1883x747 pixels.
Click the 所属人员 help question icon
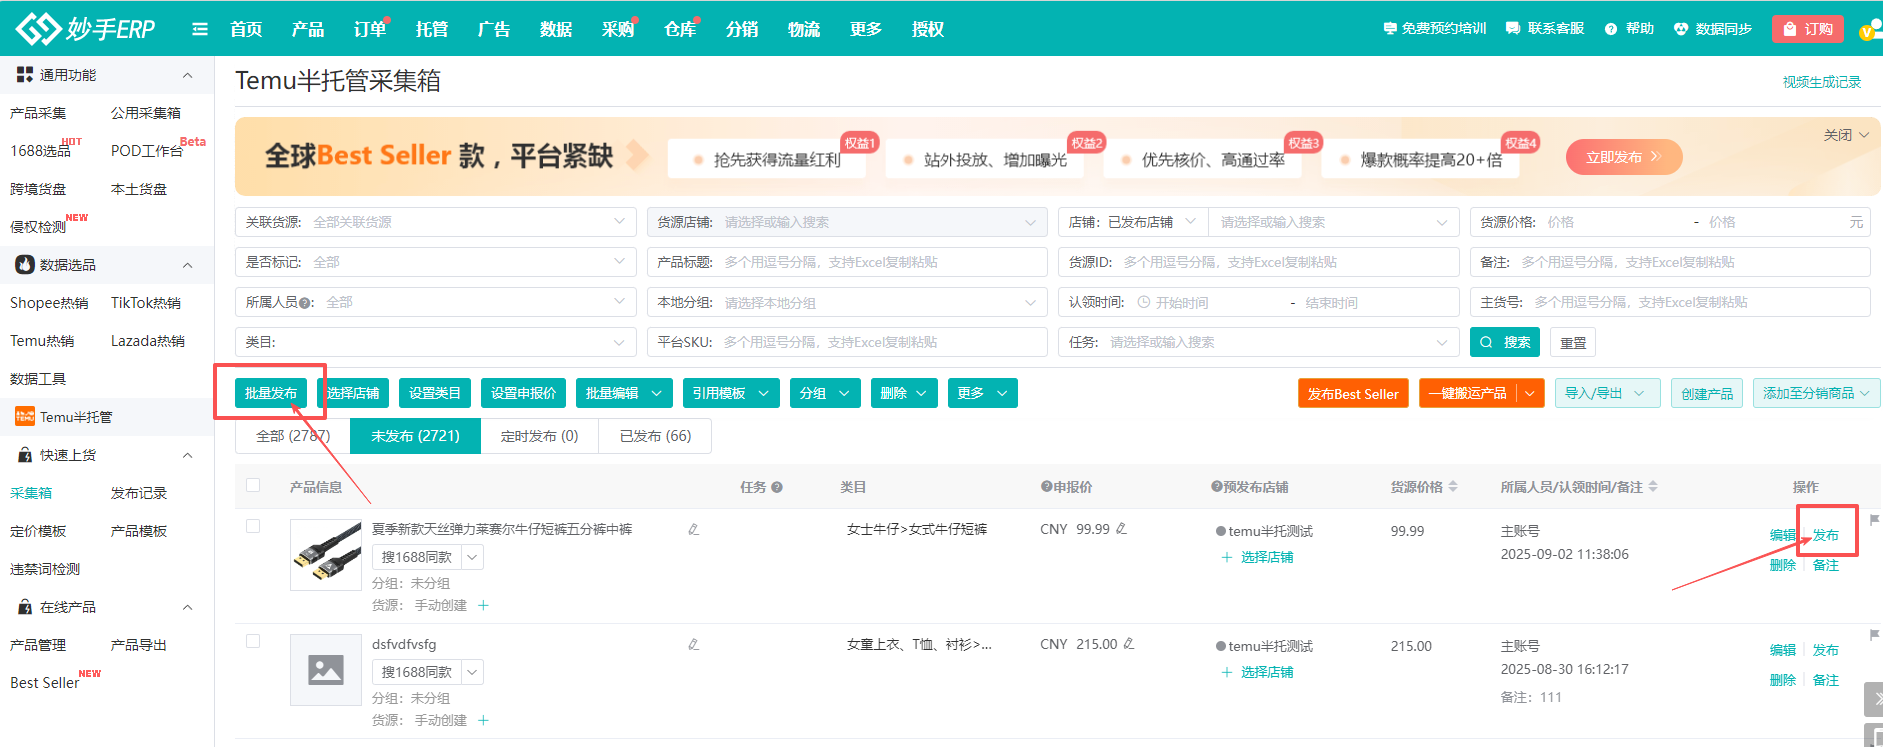point(304,302)
